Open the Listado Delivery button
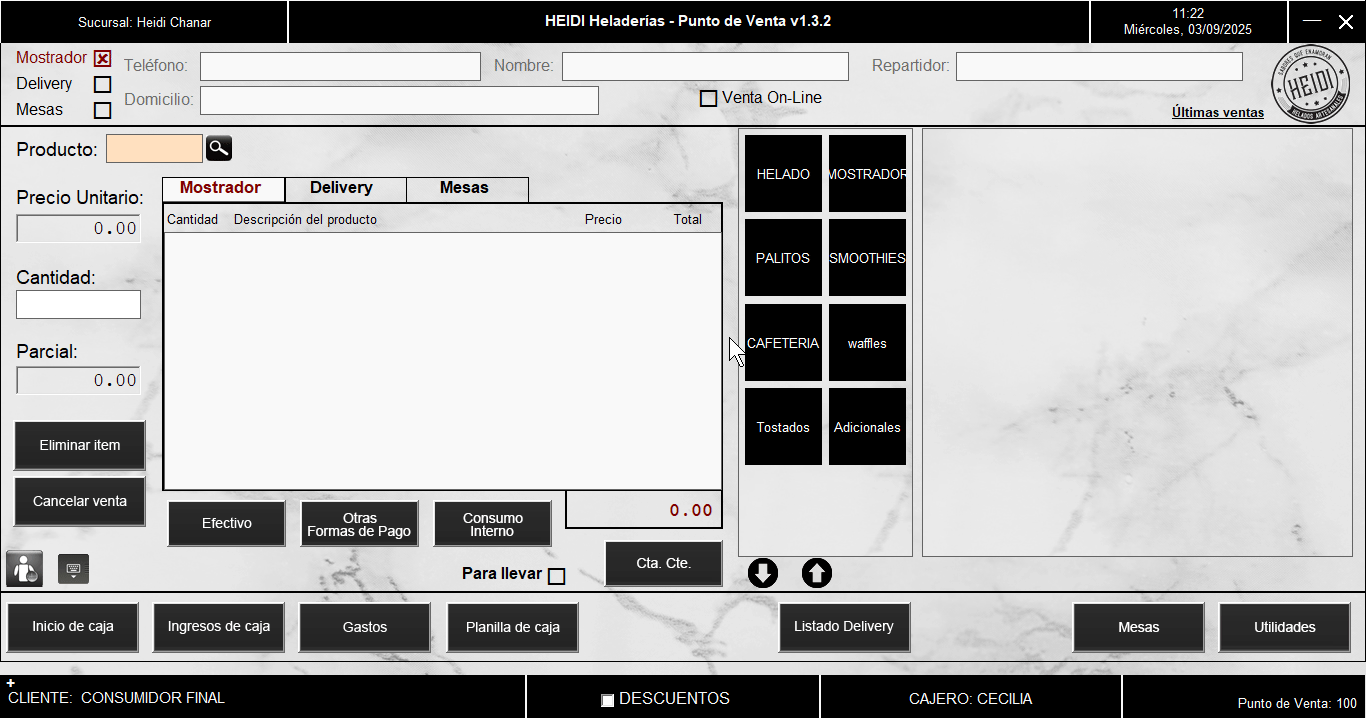Image resolution: width=1366 pixels, height=718 pixels. tap(844, 628)
